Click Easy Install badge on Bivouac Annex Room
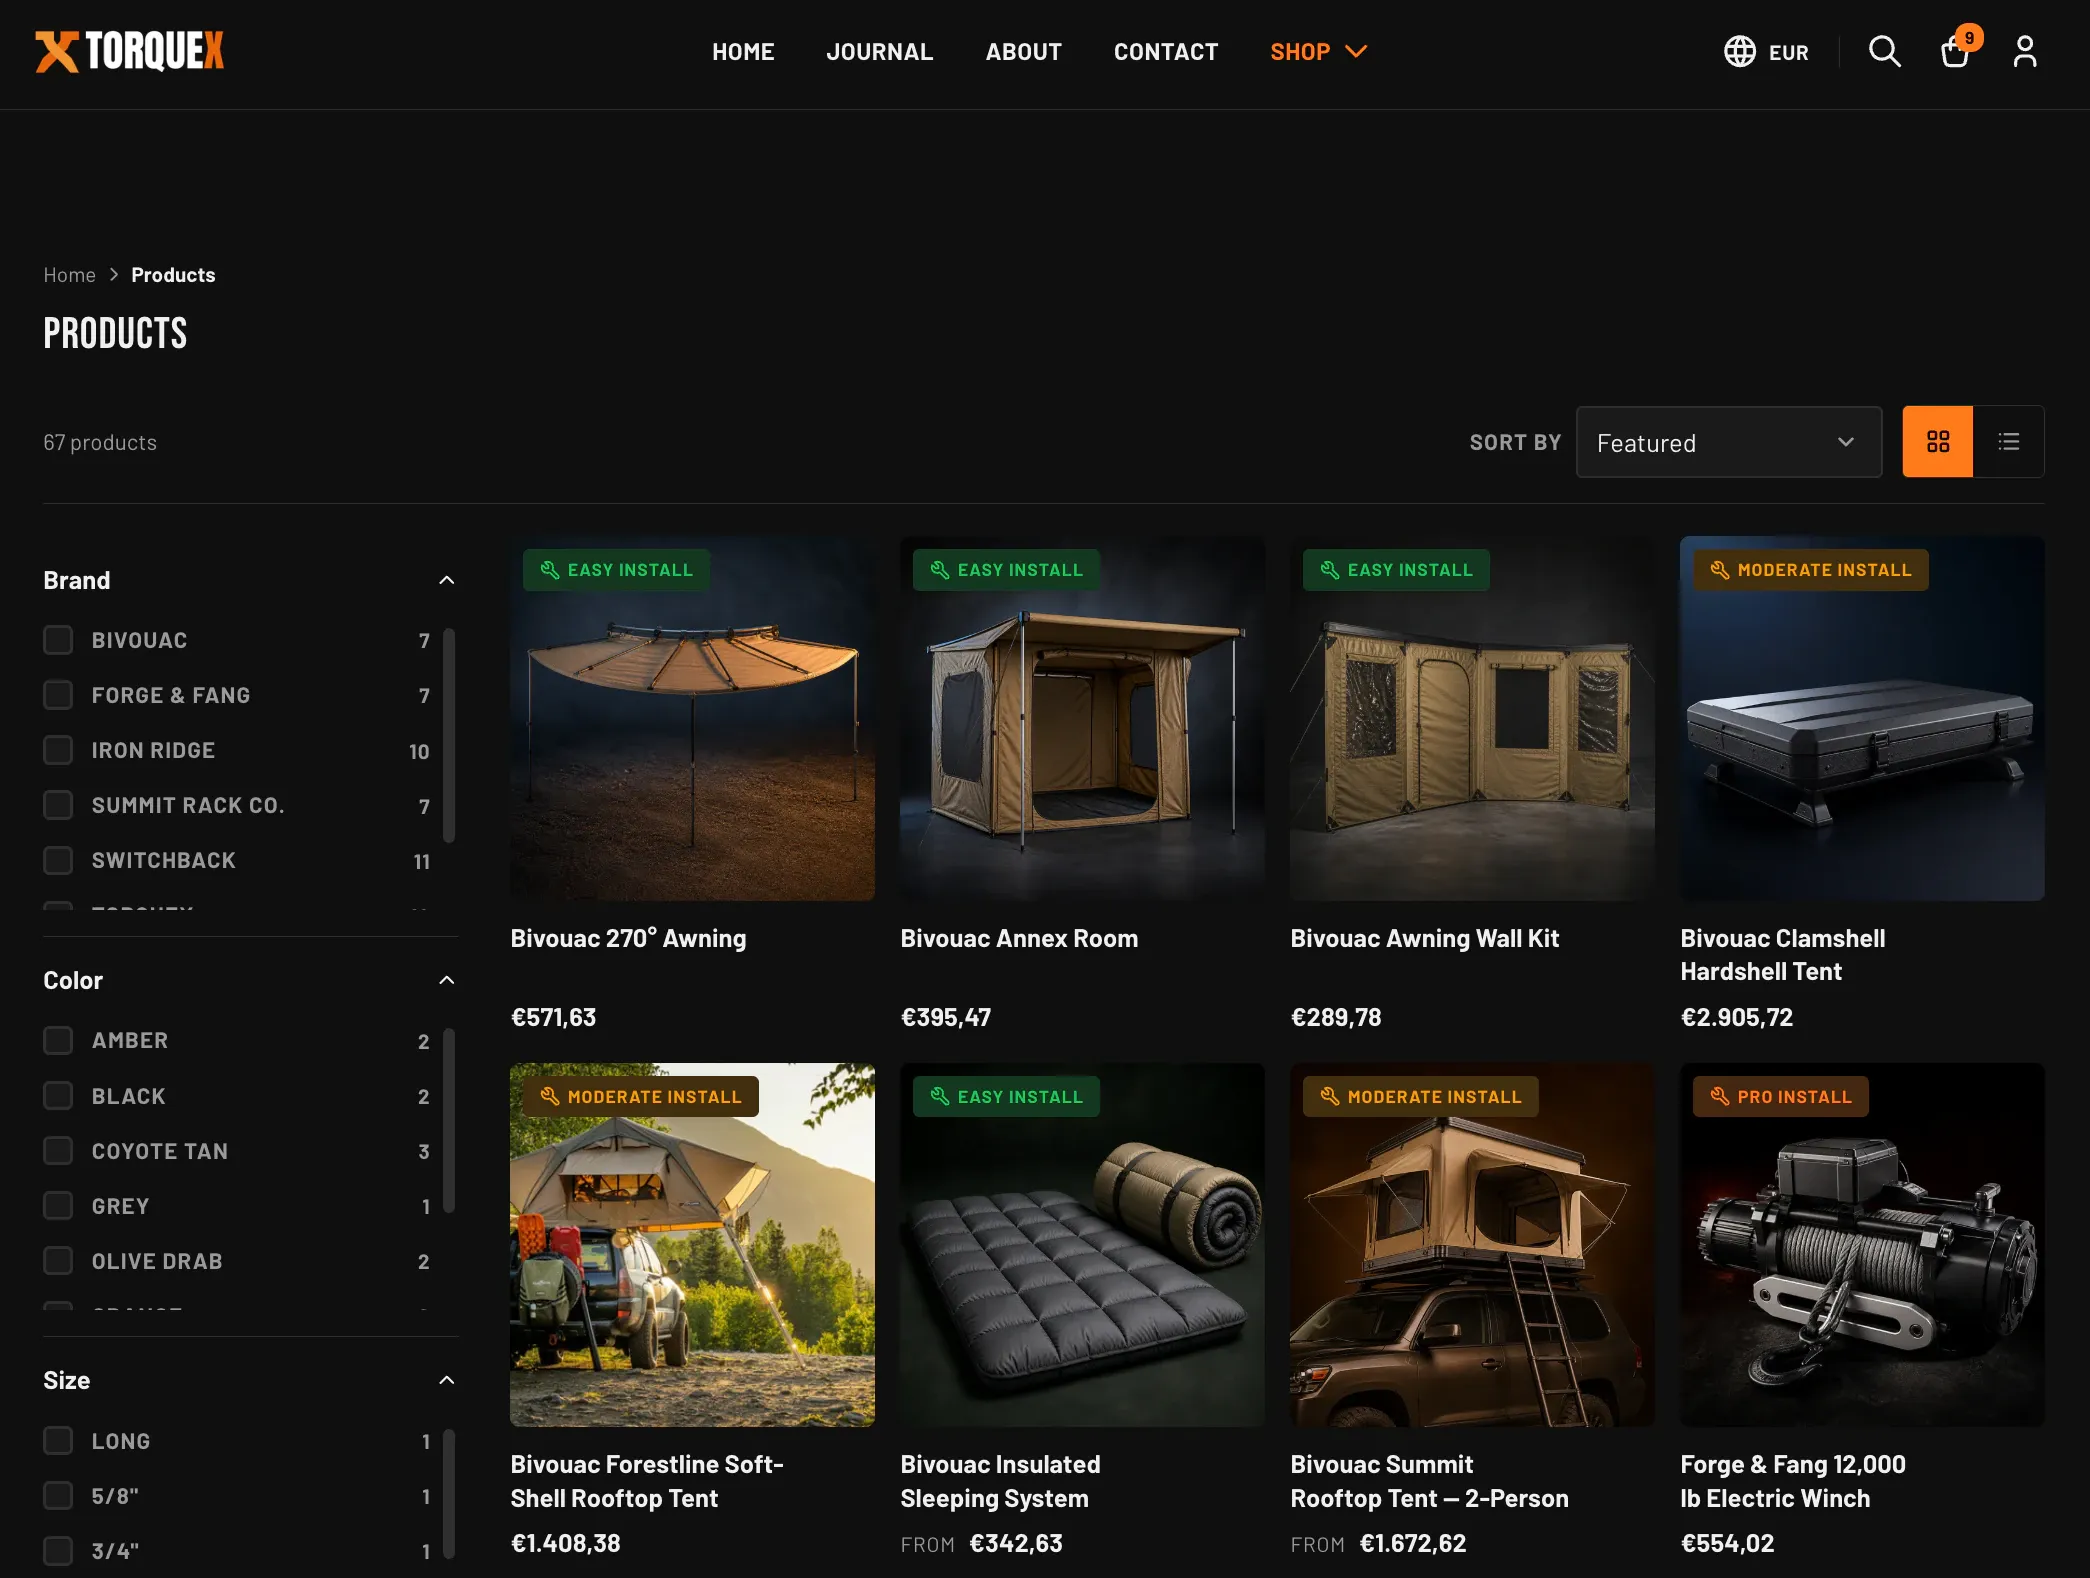This screenshot has width=2090, height=1578. (x=1006, y=570)
